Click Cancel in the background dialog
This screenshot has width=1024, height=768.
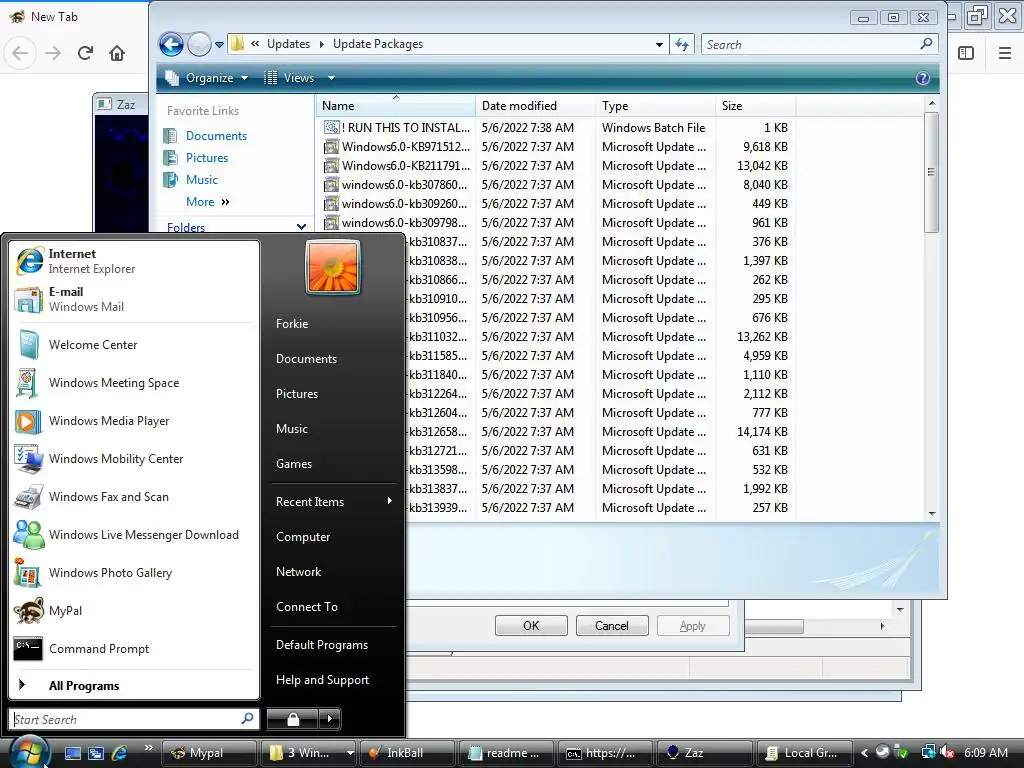click(612, 626)
